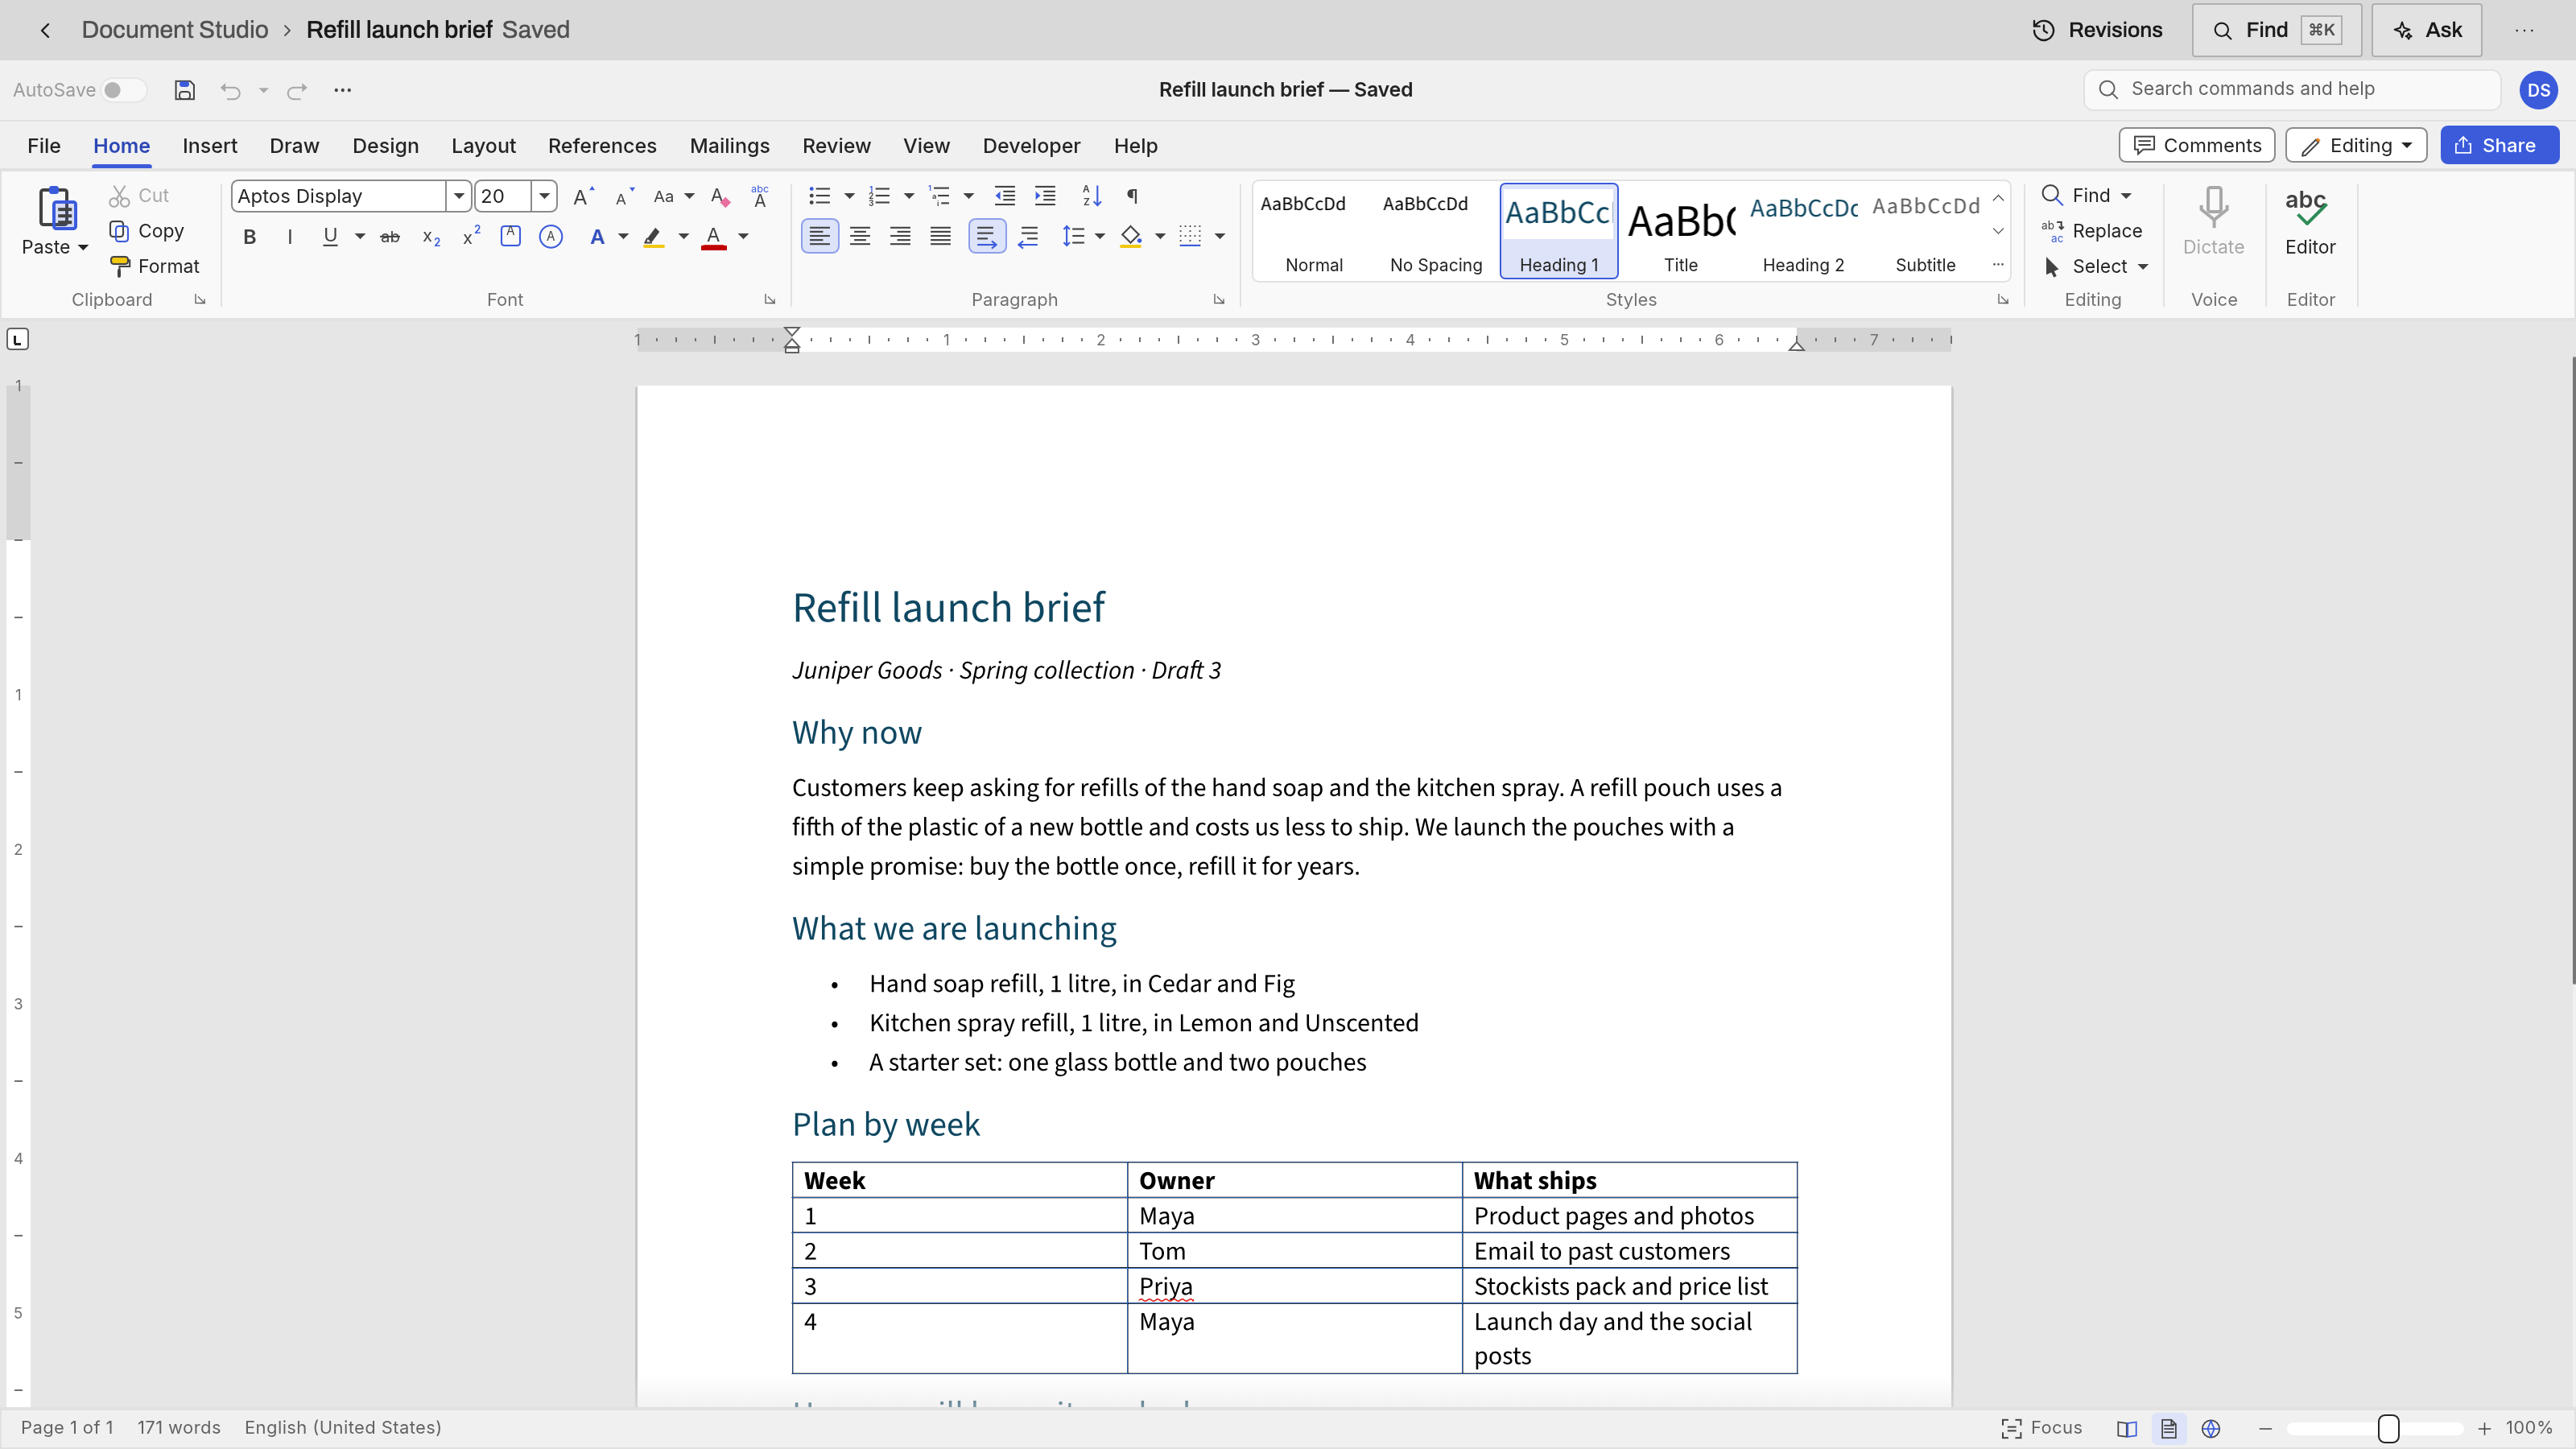The image size is (2576, 1449).
Task: Open the Review ribbon tab
Action: pos(836,146)
